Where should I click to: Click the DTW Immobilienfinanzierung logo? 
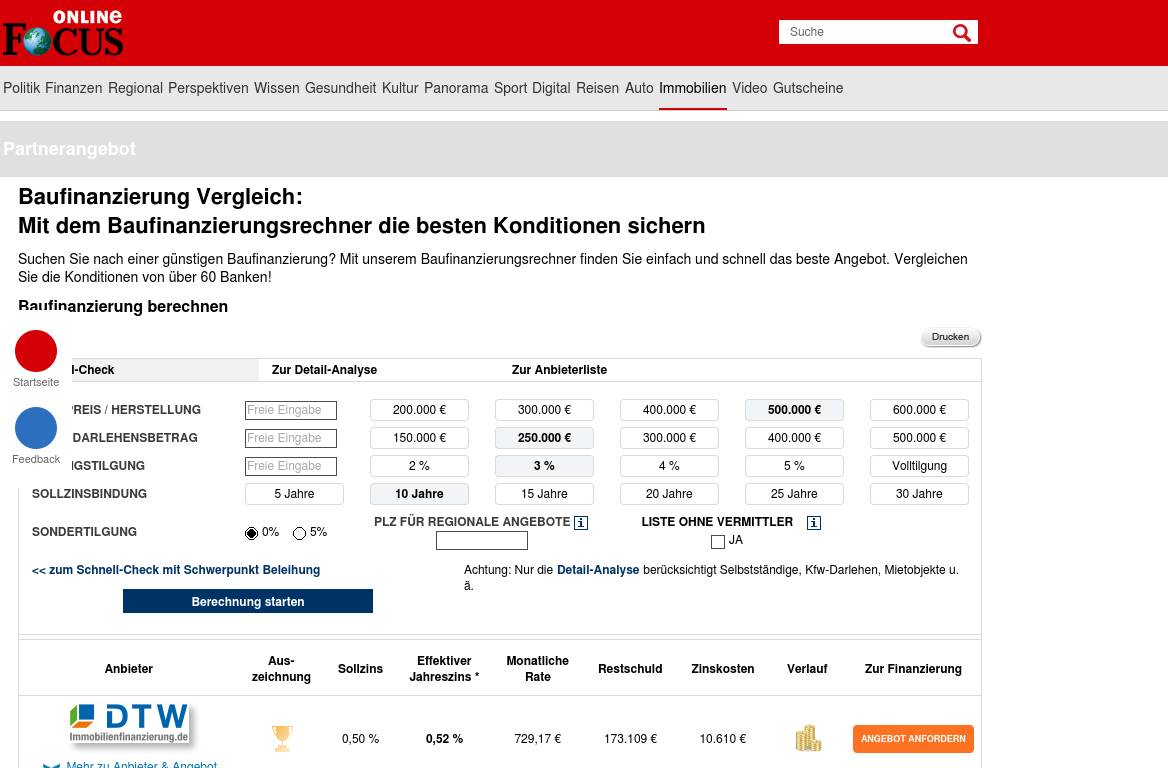point(129,724)
